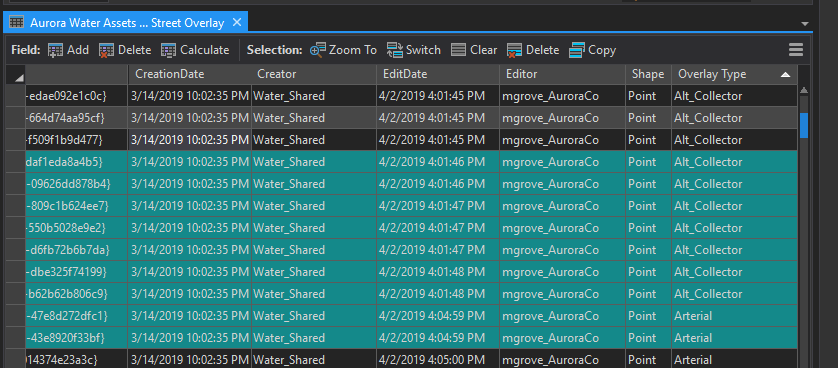Click the Delete field icon
The image size is (838, 368).
click(x=106, y=50)
